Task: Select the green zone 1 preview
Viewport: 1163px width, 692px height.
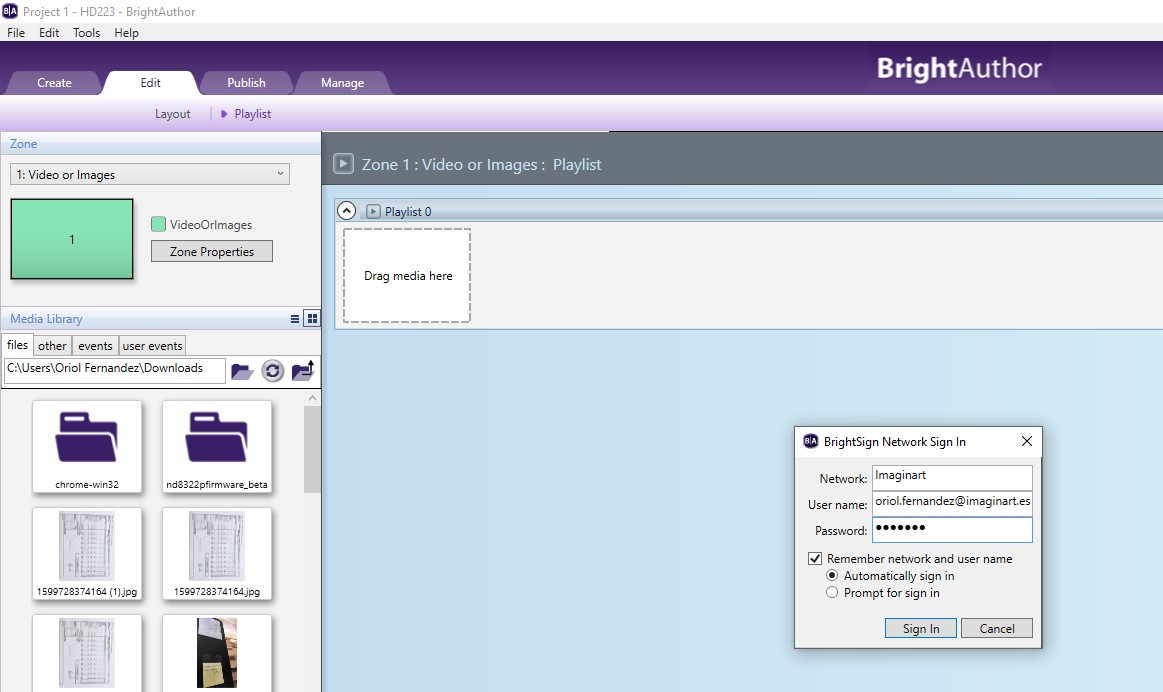Action: pos(72,239)
